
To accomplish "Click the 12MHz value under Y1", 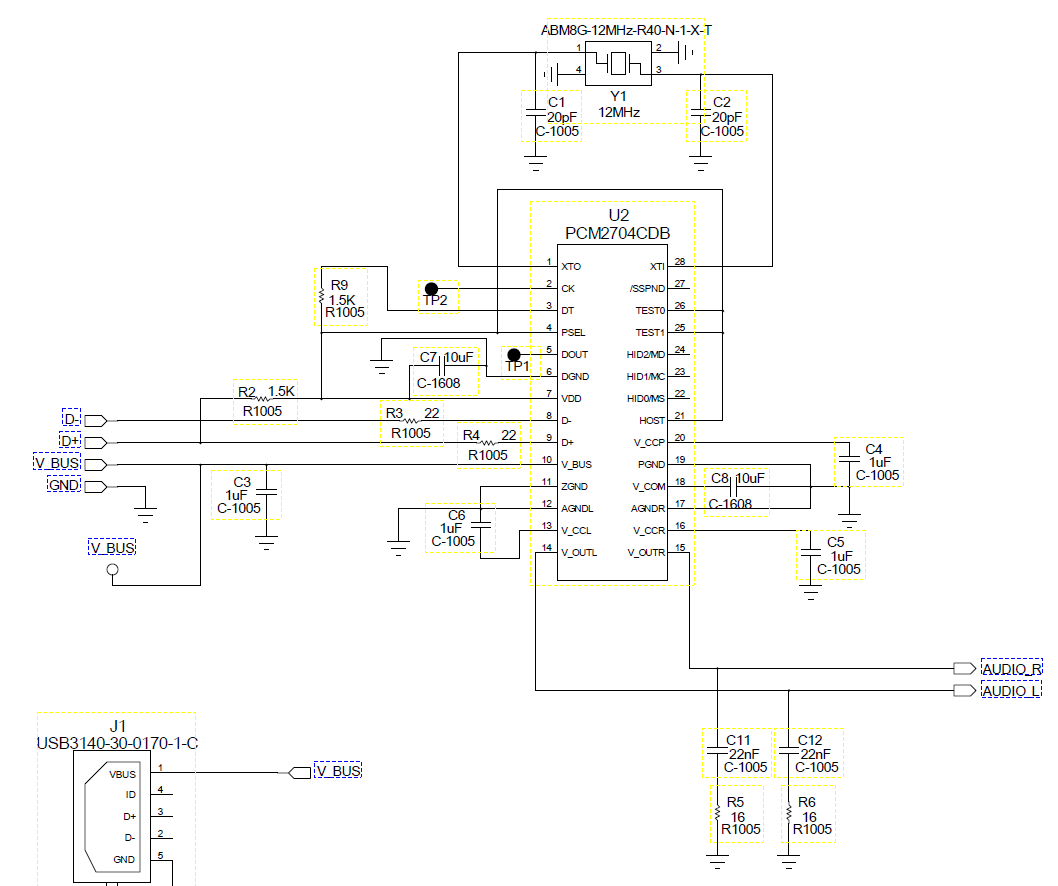I will click(619, 113).
